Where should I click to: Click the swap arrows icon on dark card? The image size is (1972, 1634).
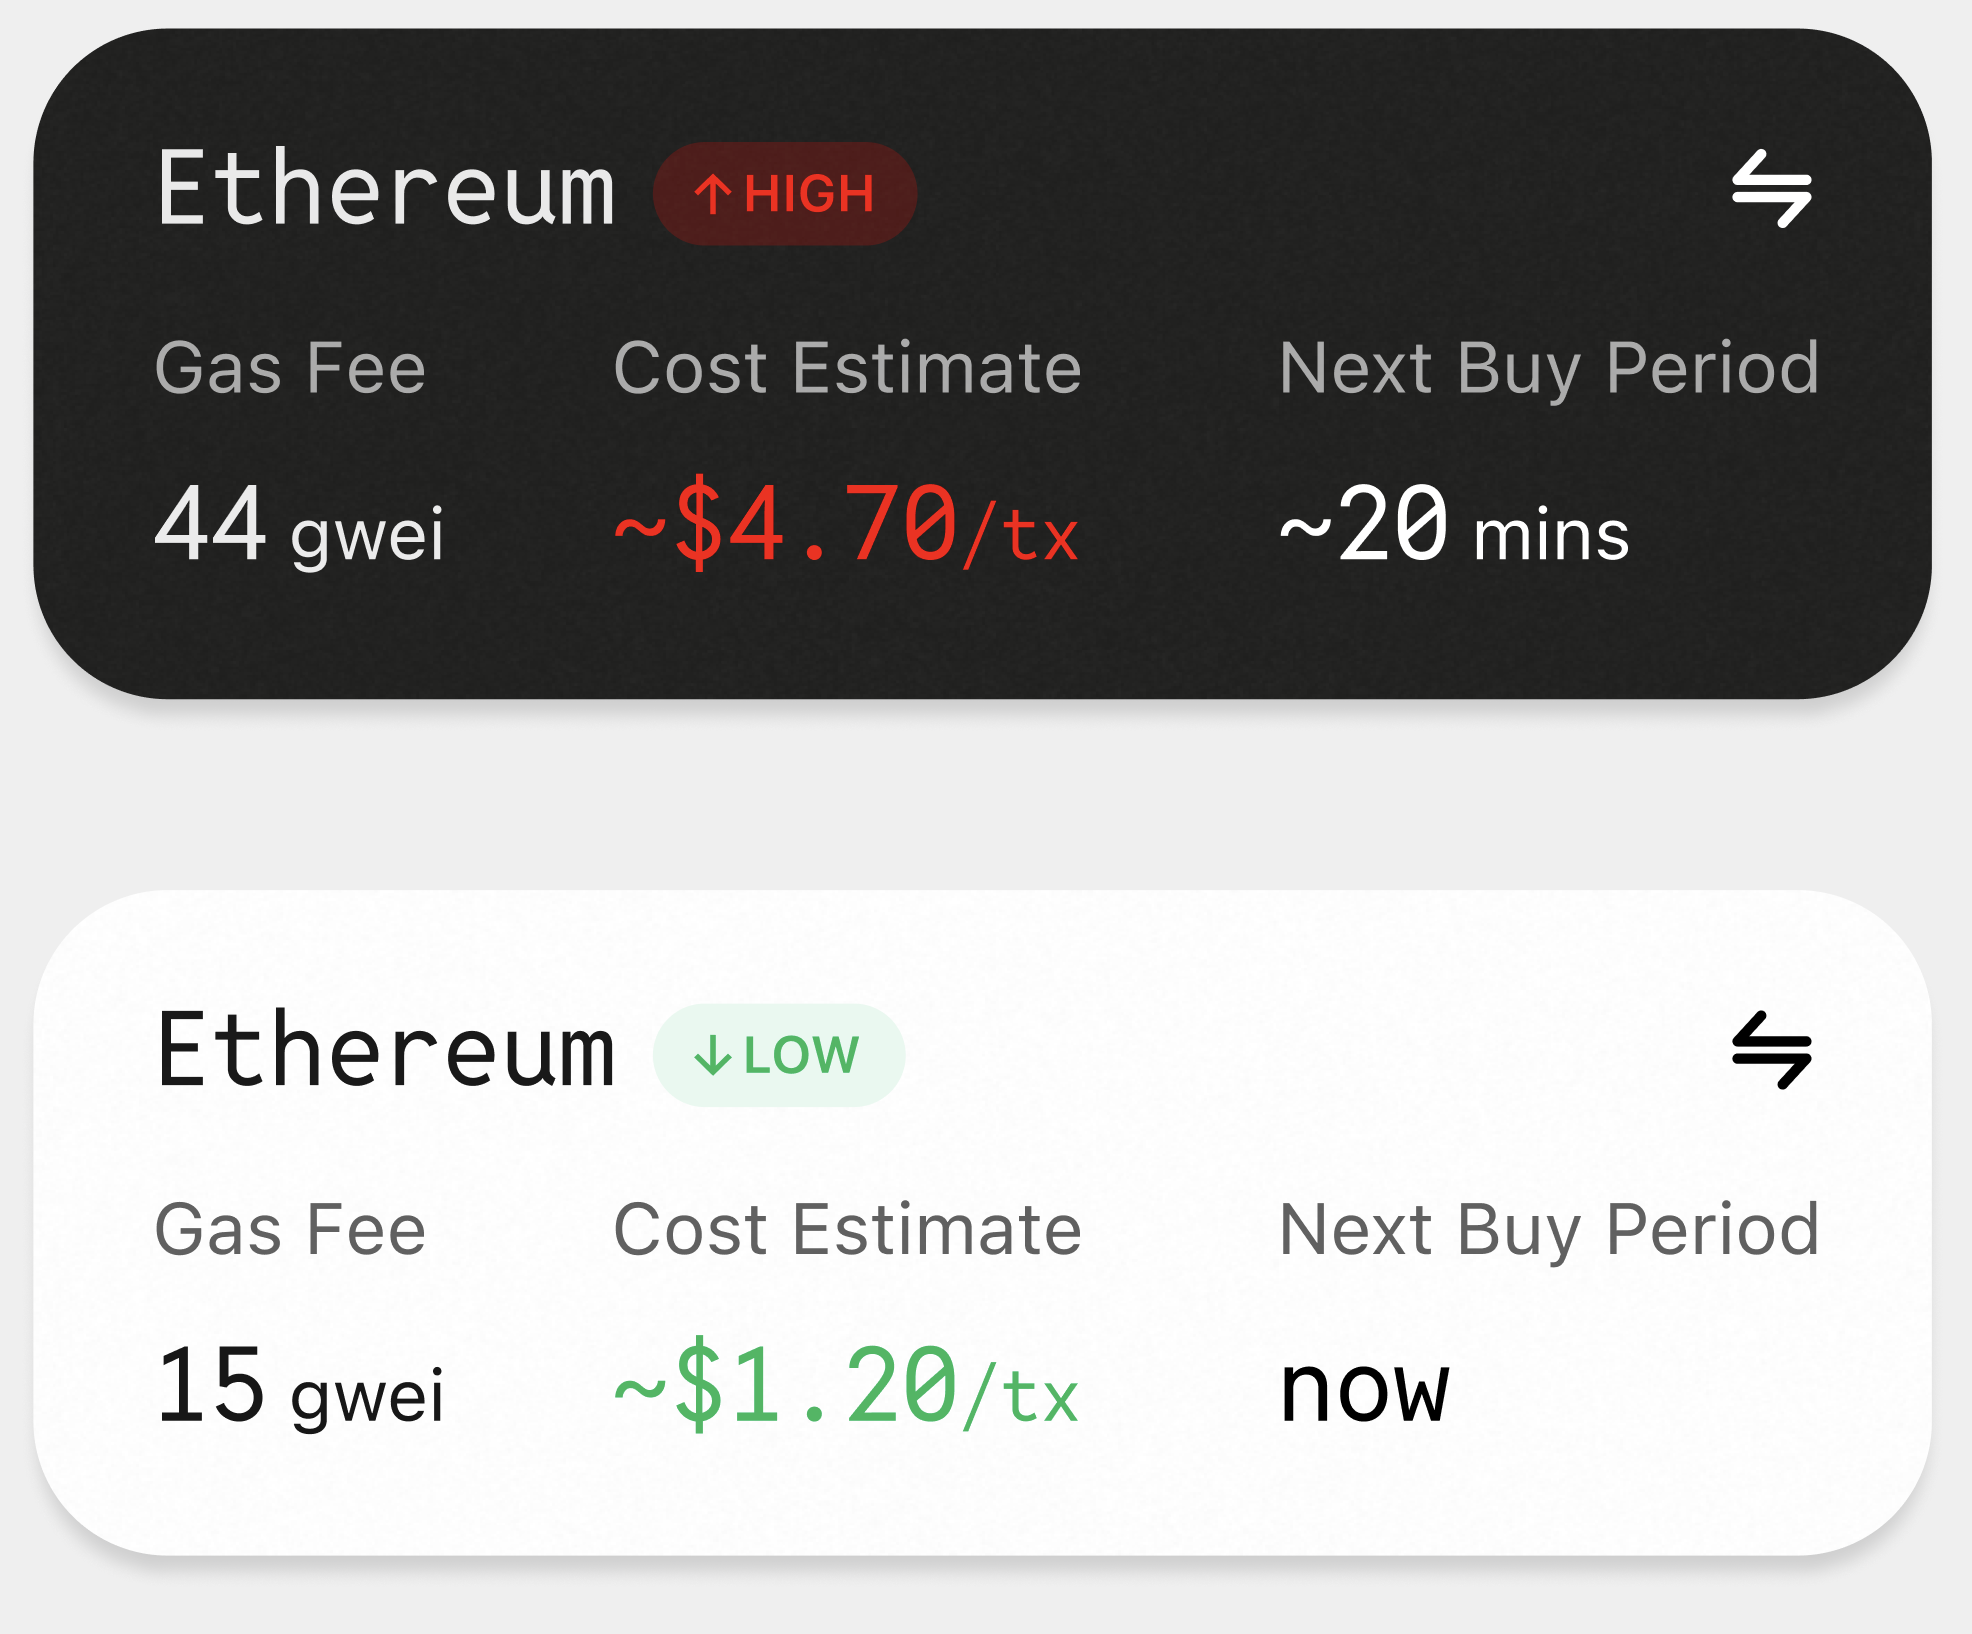click(x=1771, y=189)
